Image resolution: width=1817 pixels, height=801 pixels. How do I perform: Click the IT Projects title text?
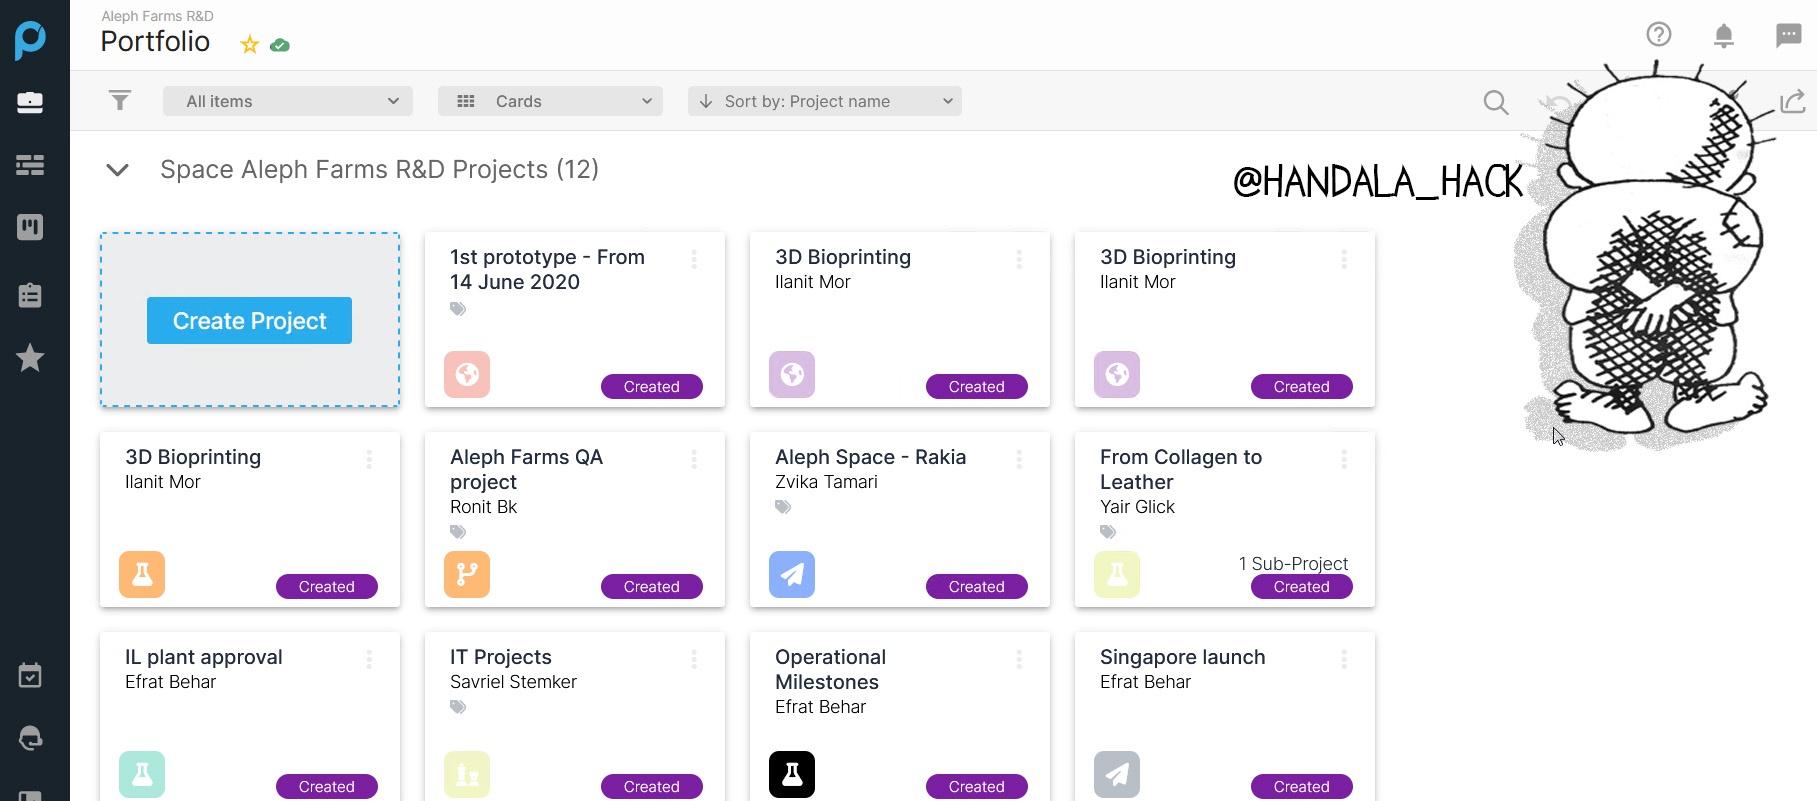pyautogui.click(x=500, y=657)
